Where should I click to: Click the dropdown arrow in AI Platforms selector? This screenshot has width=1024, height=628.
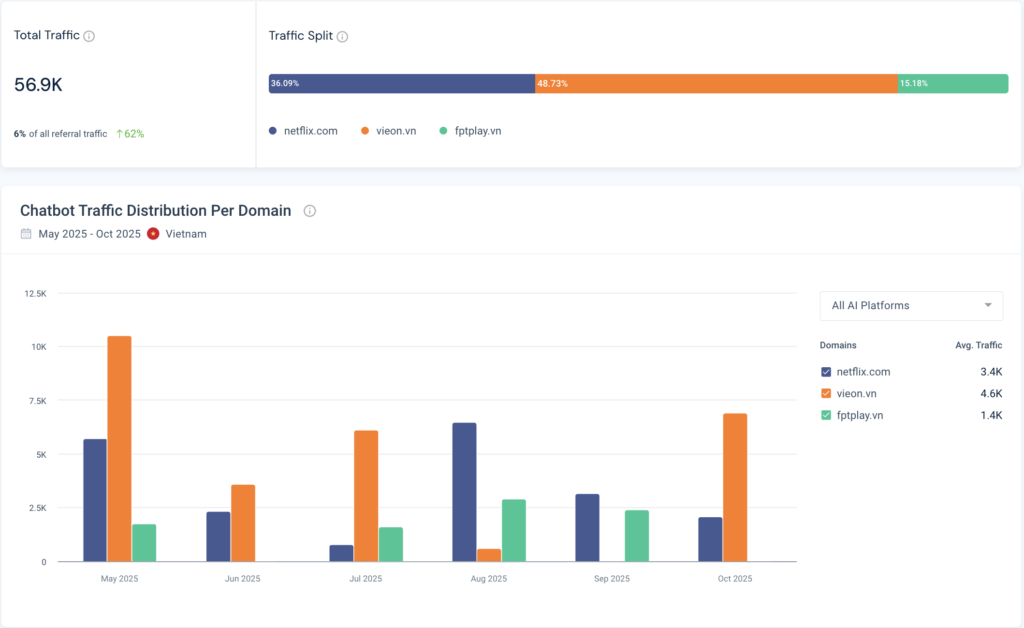tap(987, 306)
